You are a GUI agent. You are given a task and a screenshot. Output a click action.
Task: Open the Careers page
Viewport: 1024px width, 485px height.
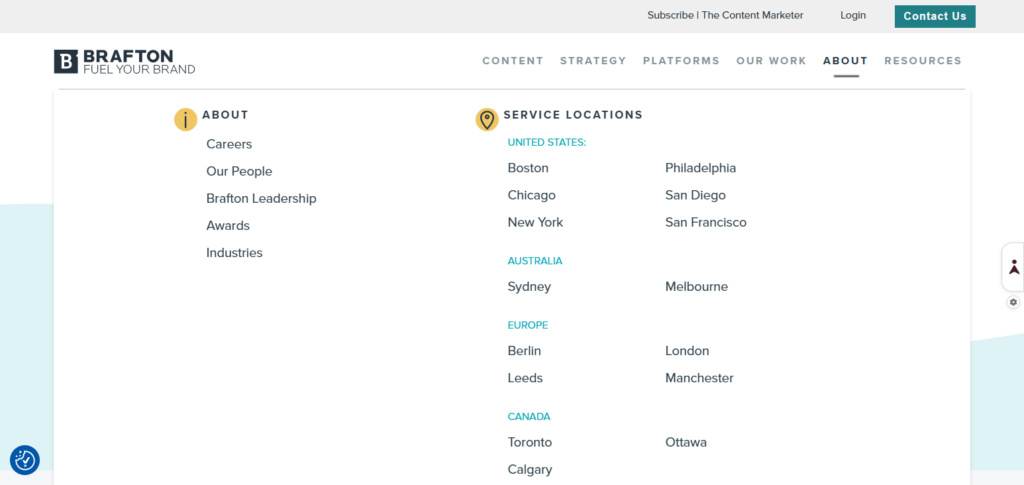point(229,144)
